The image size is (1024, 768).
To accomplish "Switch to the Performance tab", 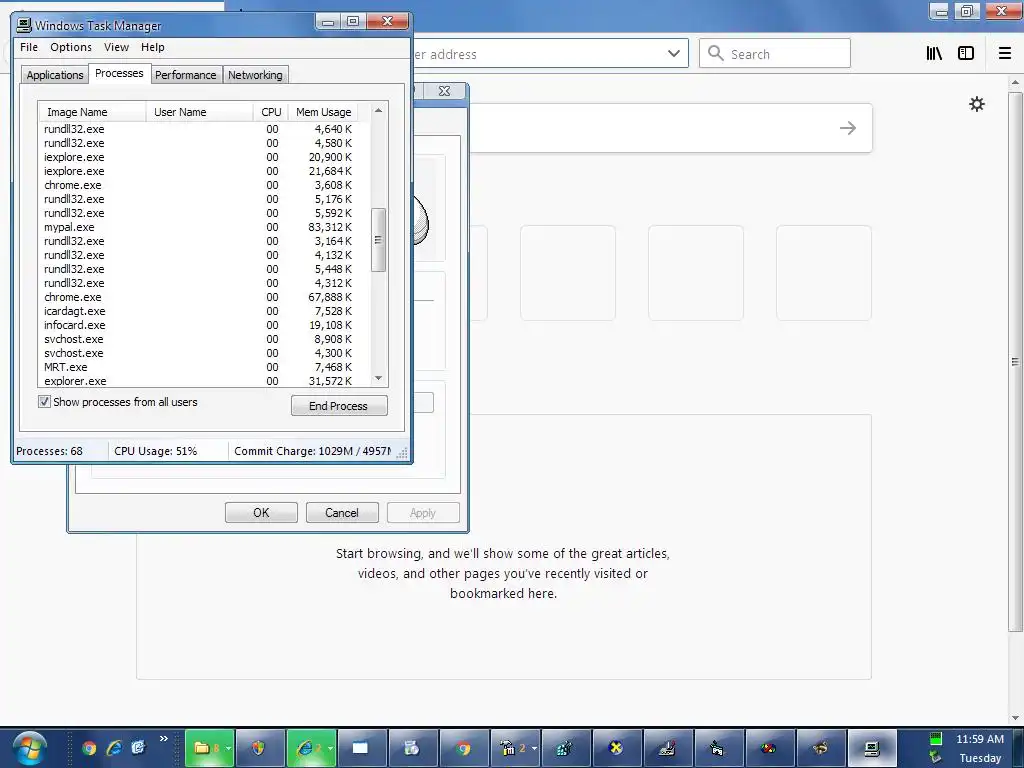I will pos(185,75).
